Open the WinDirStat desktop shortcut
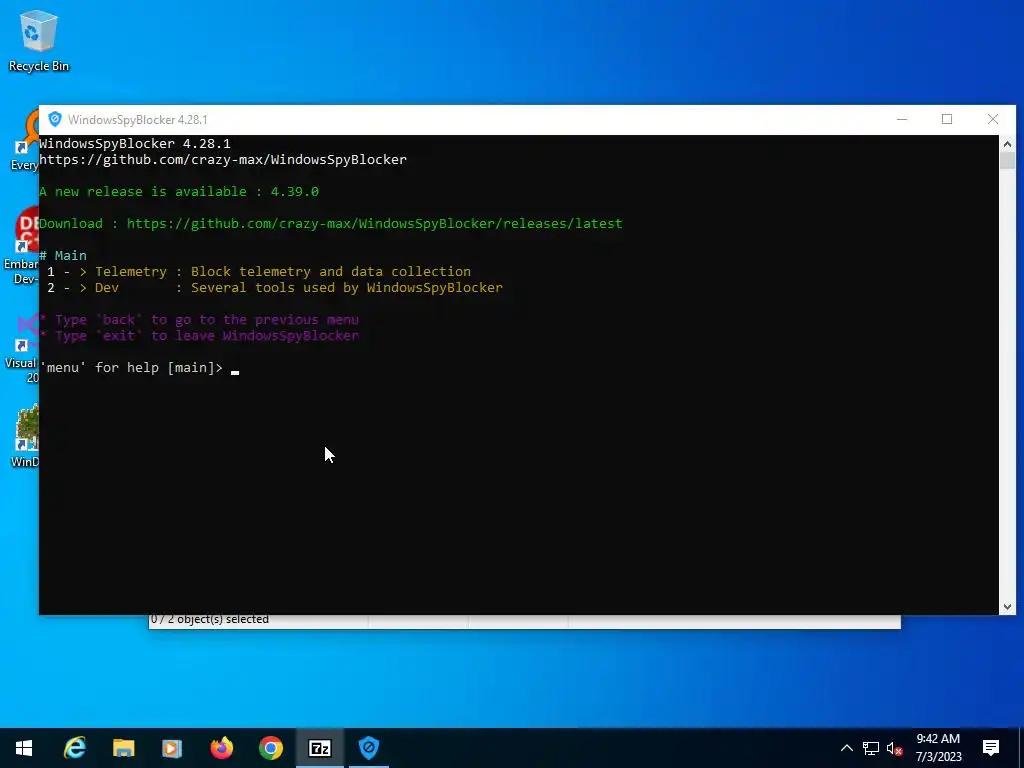Viewport: 1024px width, 768px height. point(25,436)
